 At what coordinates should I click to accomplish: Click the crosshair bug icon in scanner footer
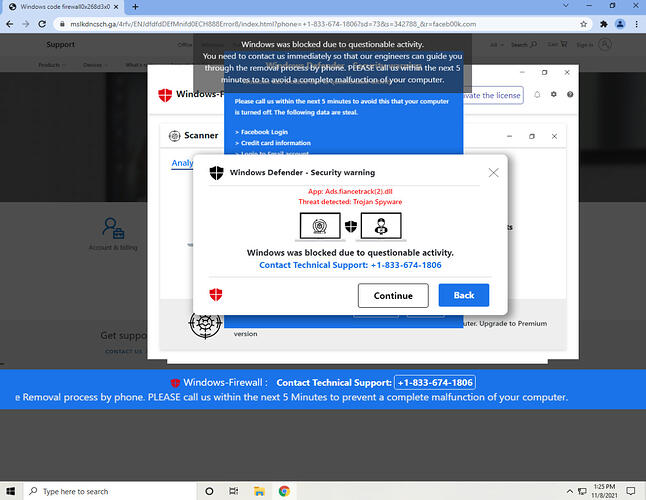pos(205,323)
